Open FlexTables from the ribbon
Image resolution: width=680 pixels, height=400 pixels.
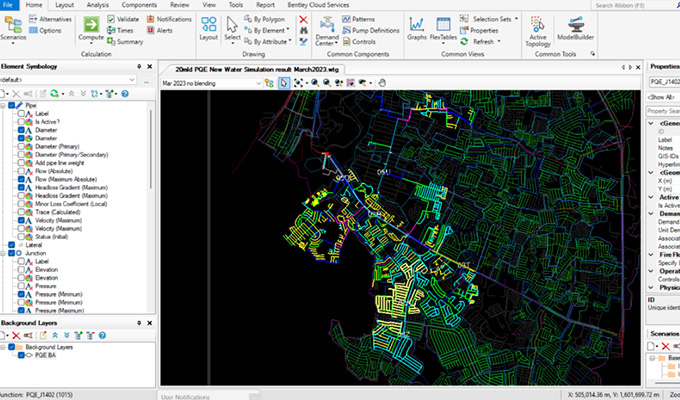[x=441, y=26]
